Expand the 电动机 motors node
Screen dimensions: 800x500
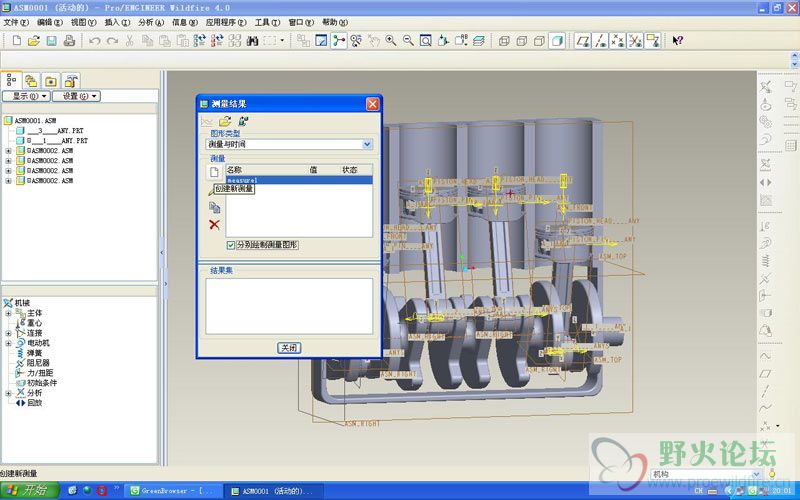[8, 343]
